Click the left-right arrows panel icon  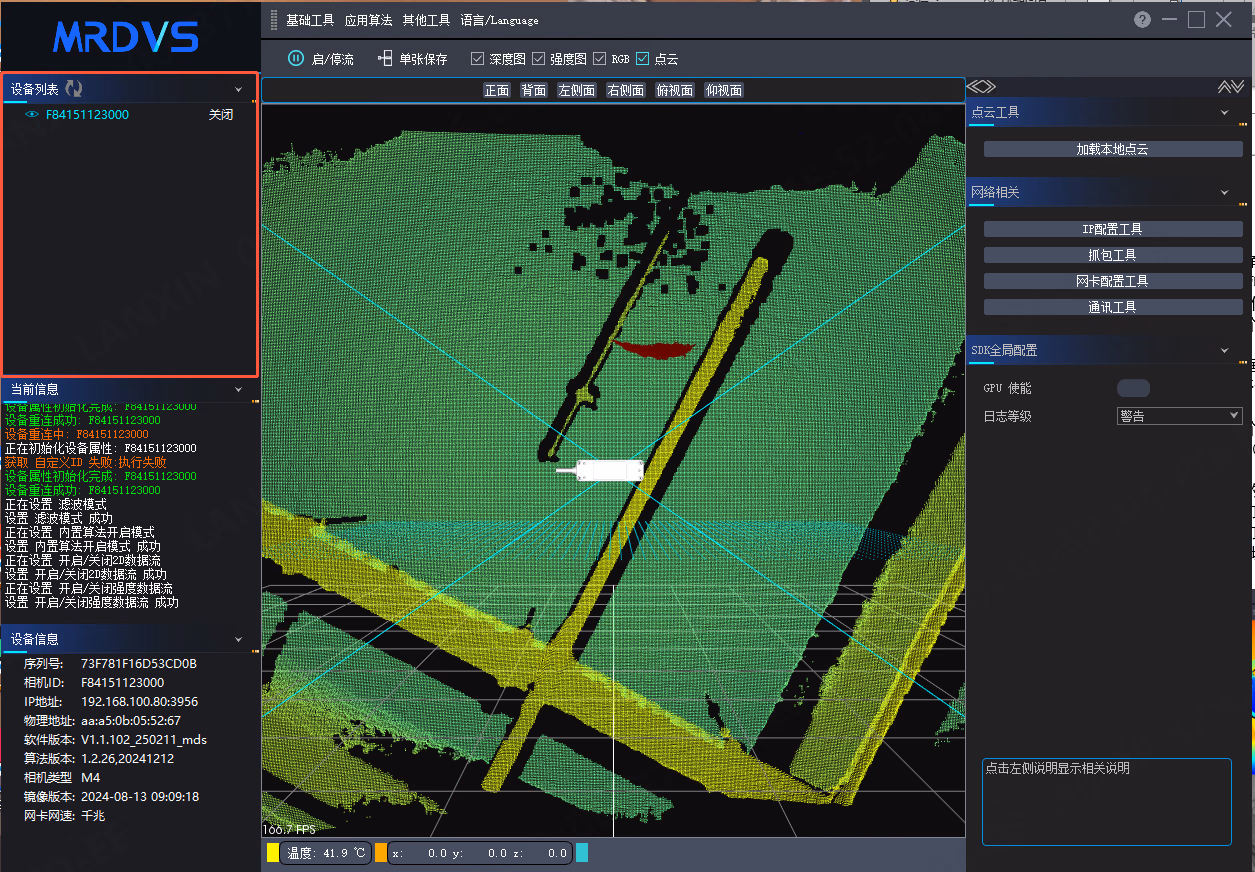click(x=982, y=87)
